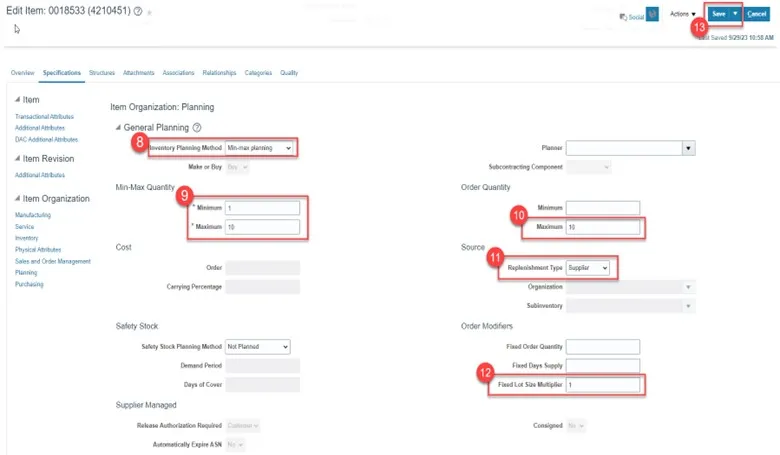The height and width of the screenshot is (455, 780).
Task: Open Sales and Order Management link
Action: 53,261
